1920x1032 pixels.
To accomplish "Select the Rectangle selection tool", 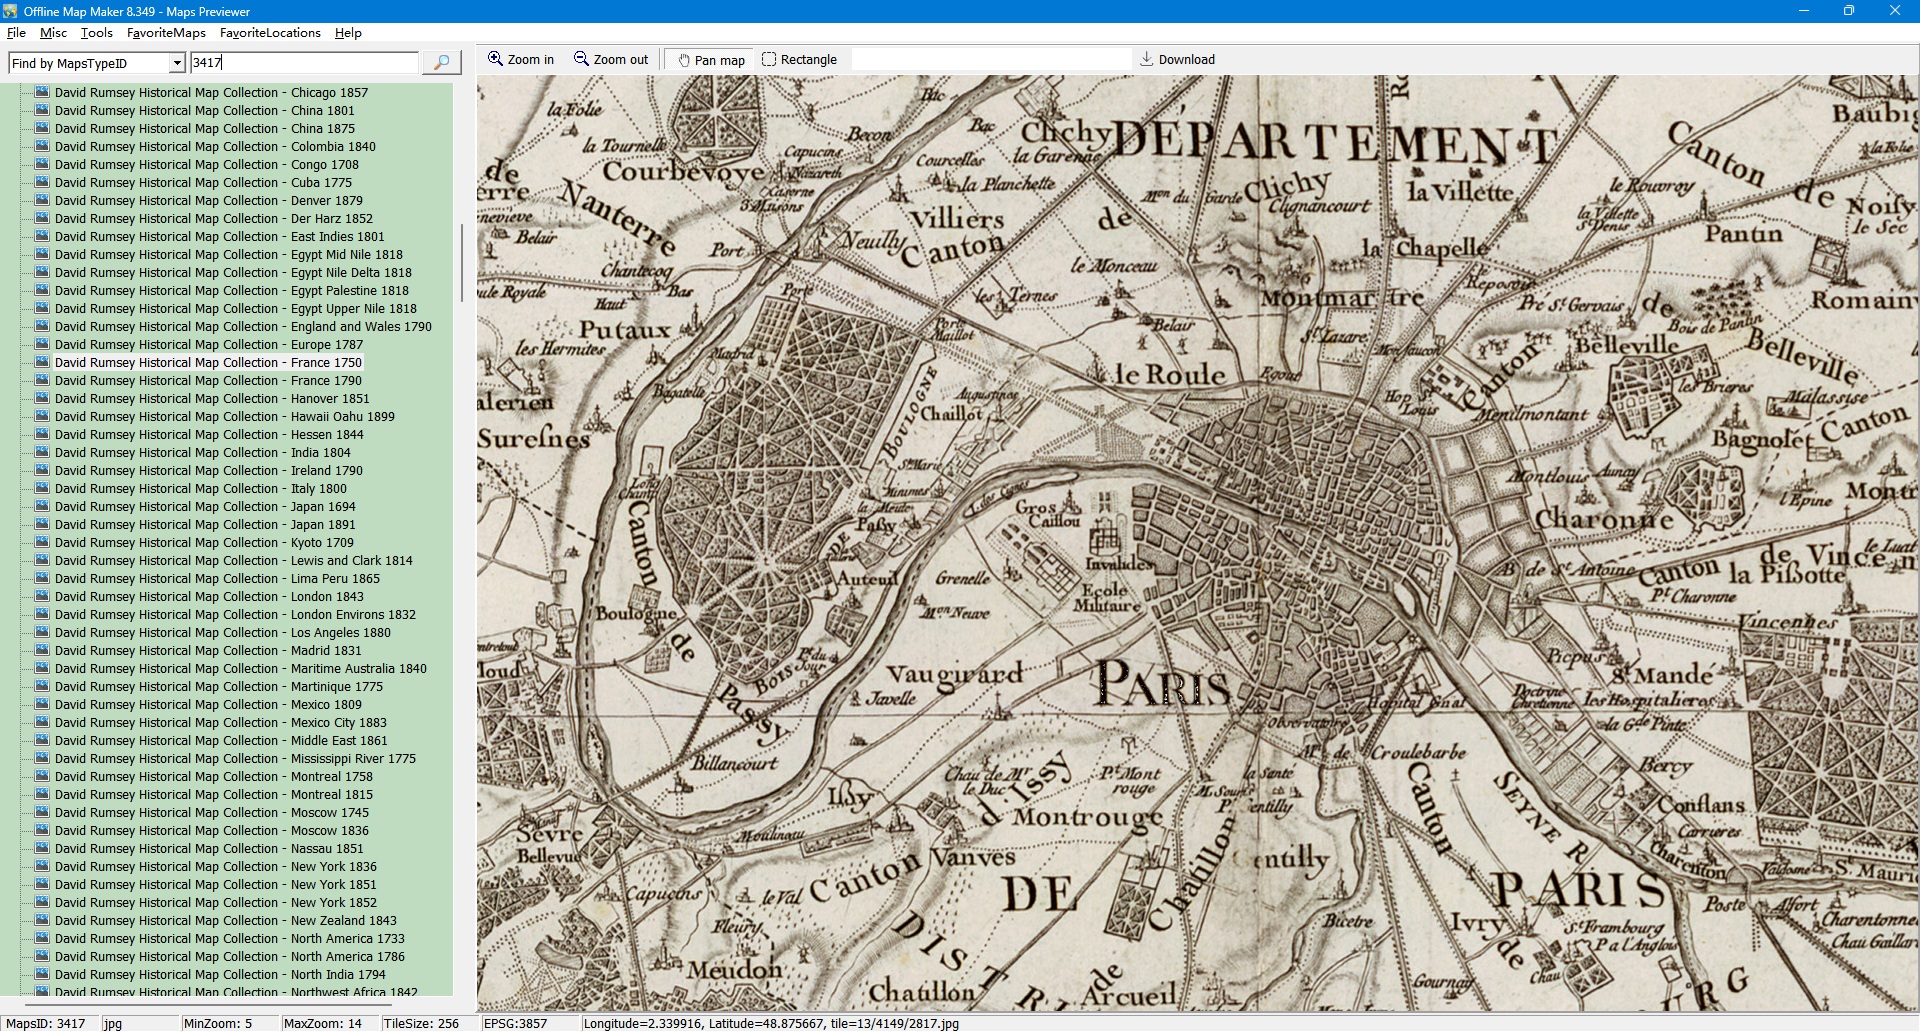I will point(799,60).
